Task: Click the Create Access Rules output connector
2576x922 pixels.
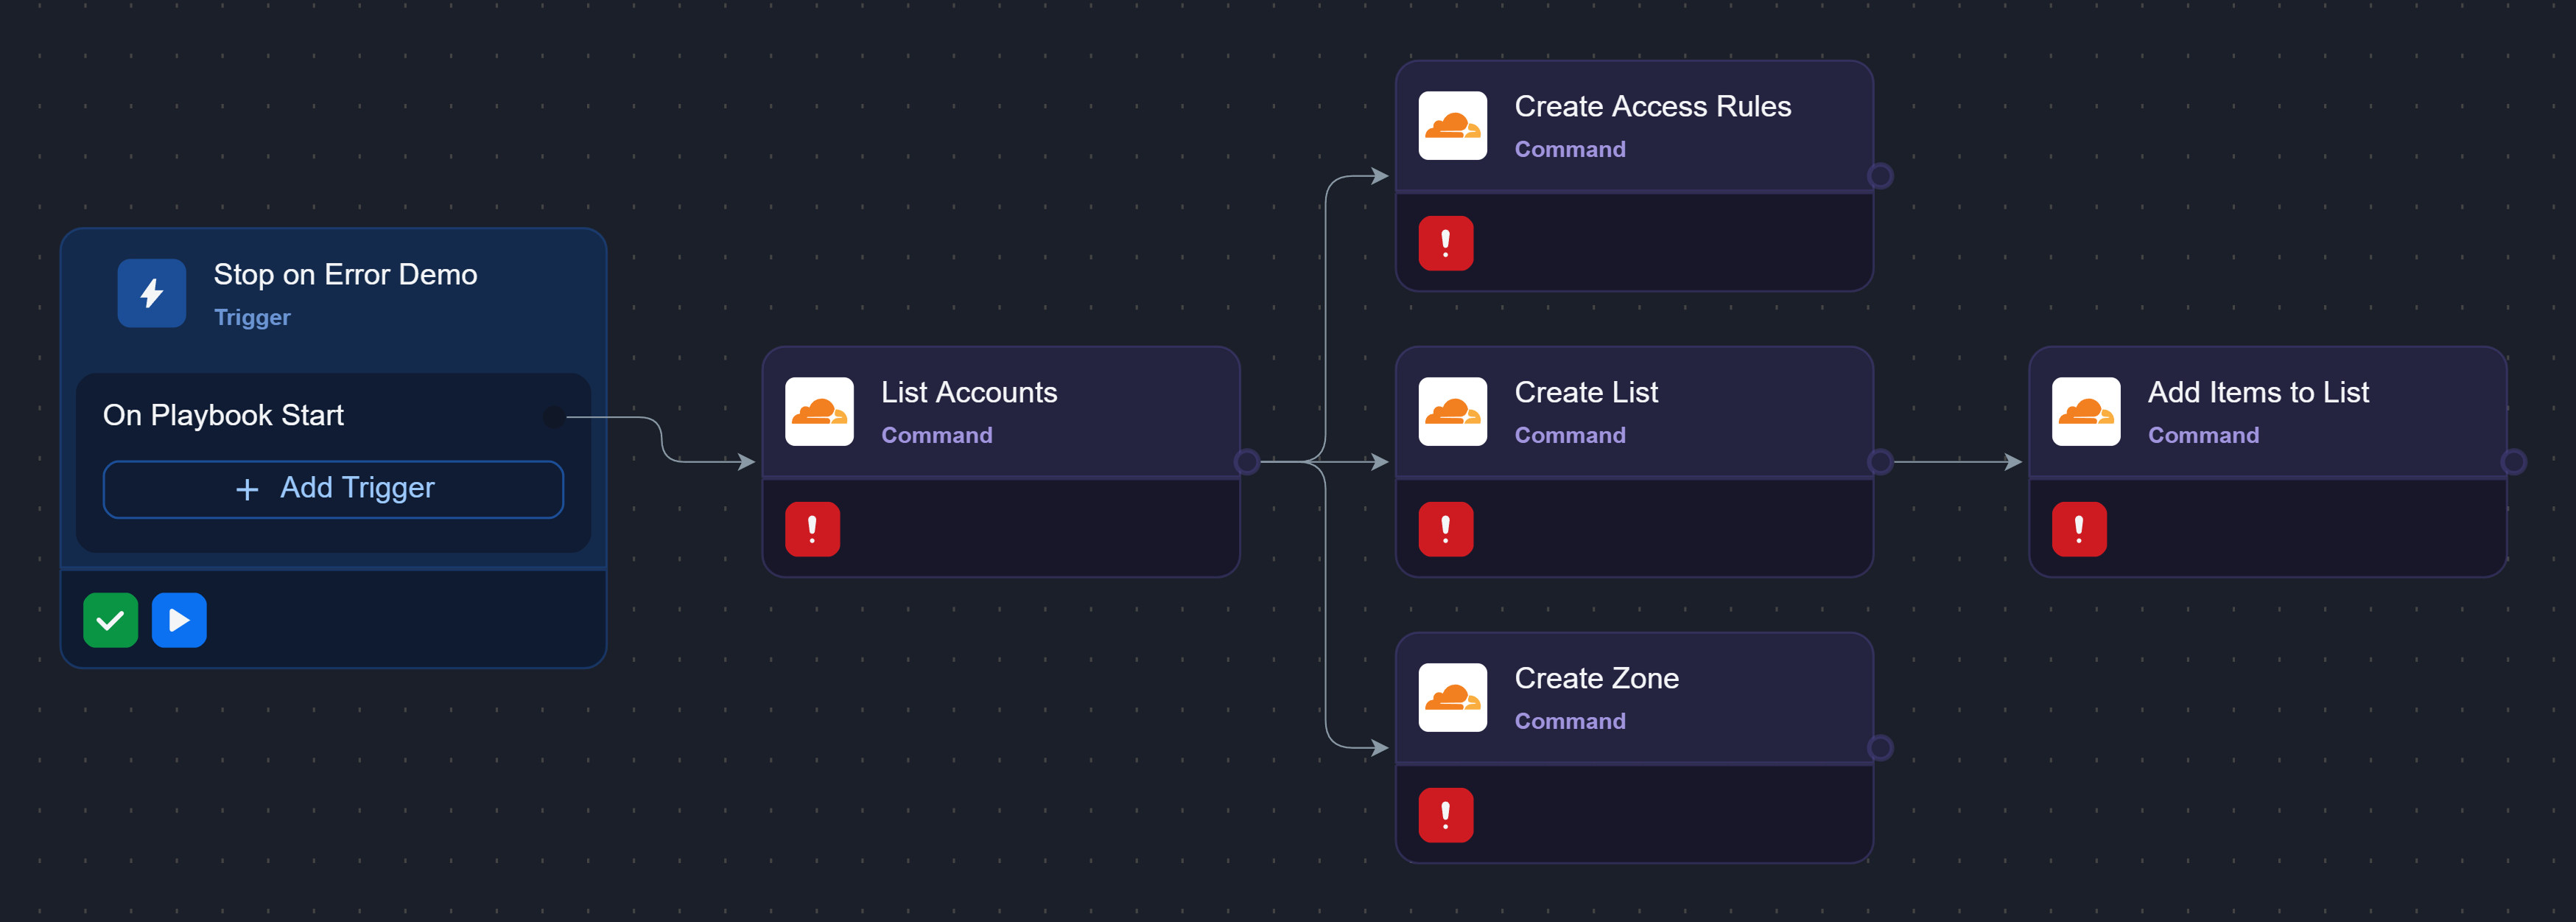Action: point(1880,176)
